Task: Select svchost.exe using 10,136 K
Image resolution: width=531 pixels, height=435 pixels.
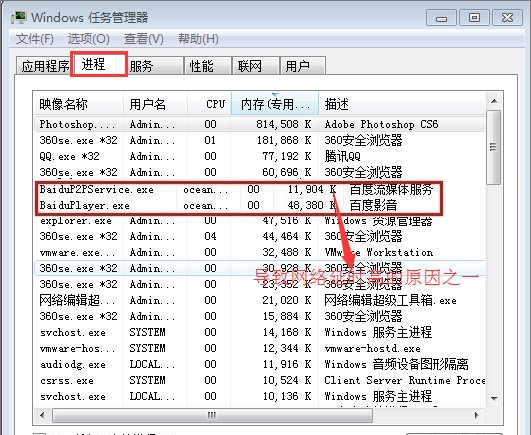Action: pos(260,396)
